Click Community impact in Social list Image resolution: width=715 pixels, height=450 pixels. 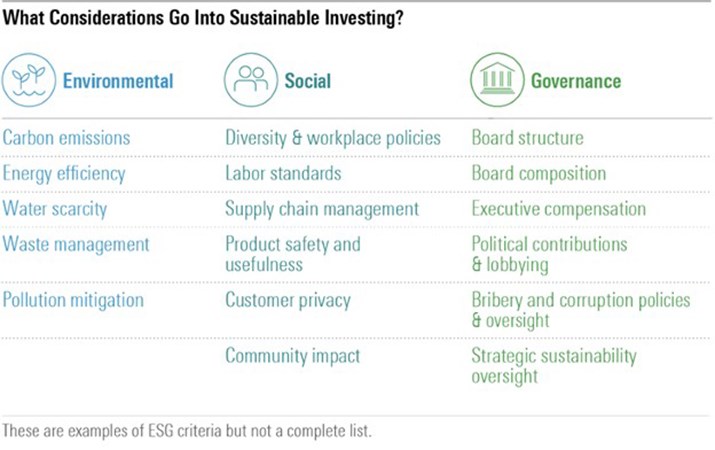pyautogui.click(x=292, y=355)
